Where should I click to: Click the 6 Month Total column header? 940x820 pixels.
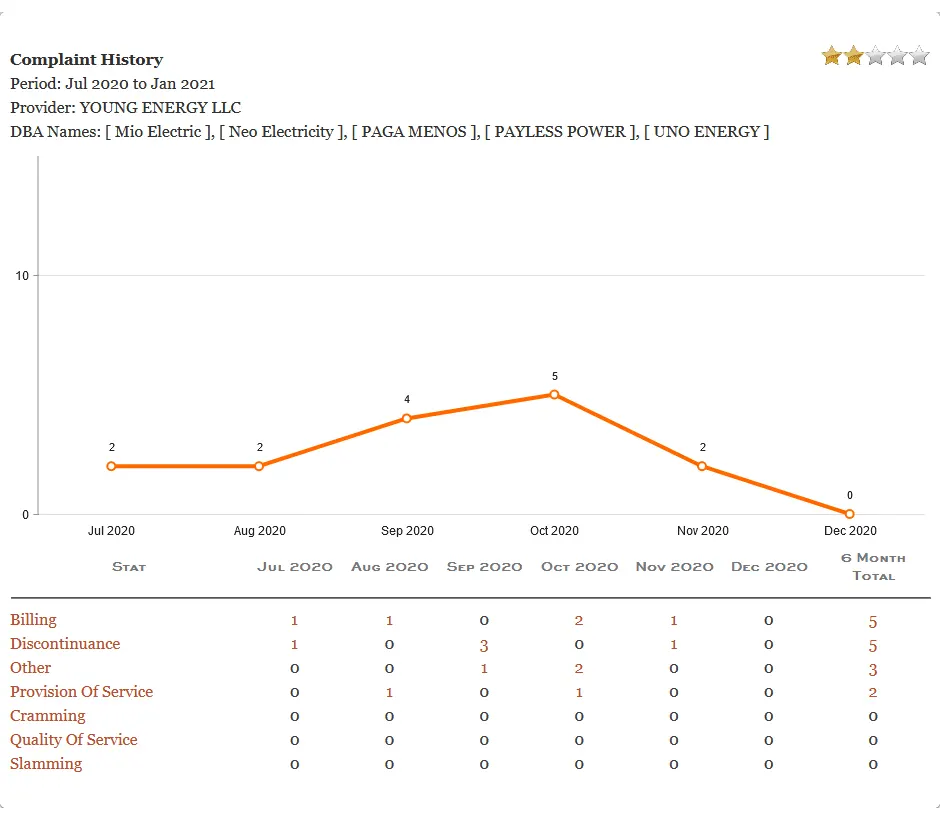[872, 567]
